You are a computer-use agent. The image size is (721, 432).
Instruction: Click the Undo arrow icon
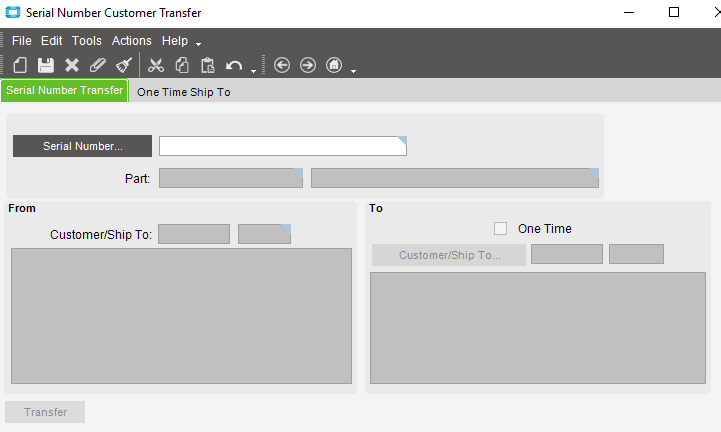click(234, 66)
